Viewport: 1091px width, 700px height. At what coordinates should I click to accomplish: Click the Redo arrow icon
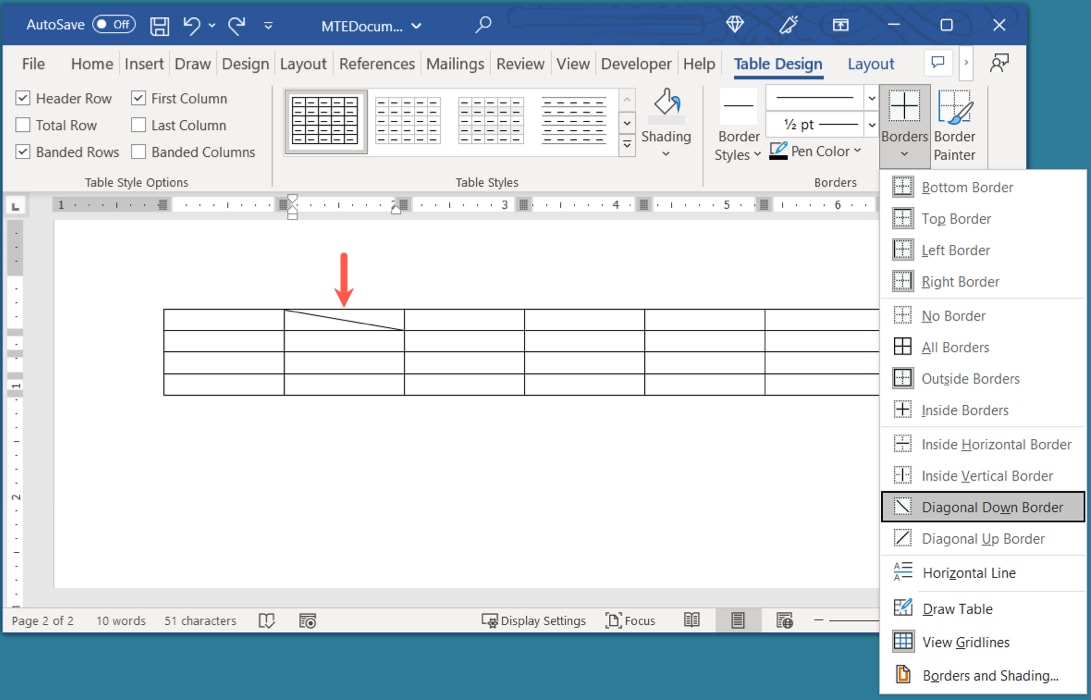coord(237,25)
